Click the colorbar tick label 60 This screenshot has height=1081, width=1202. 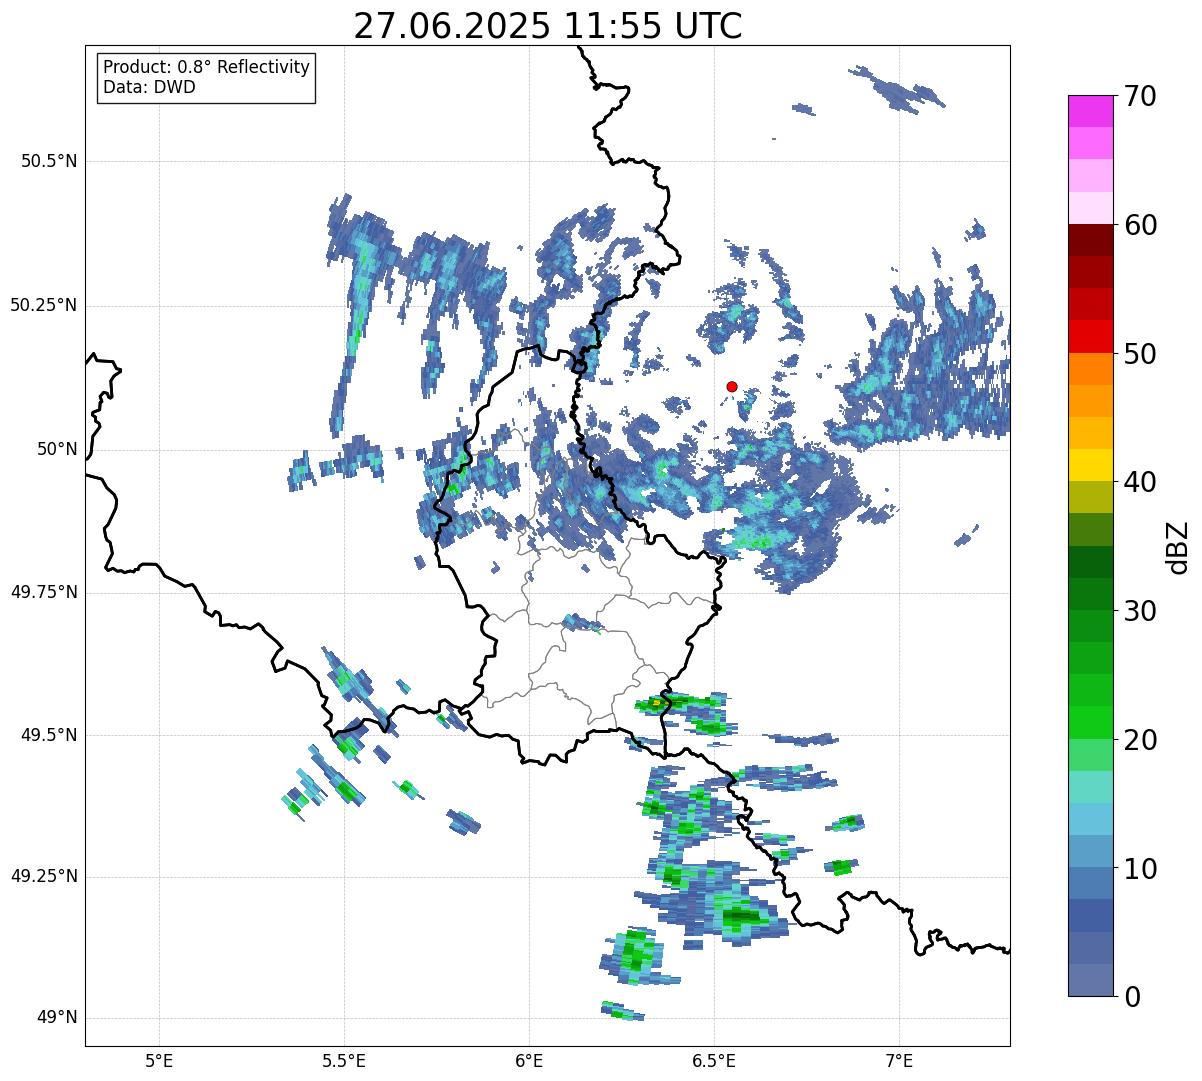point(1140,225)
